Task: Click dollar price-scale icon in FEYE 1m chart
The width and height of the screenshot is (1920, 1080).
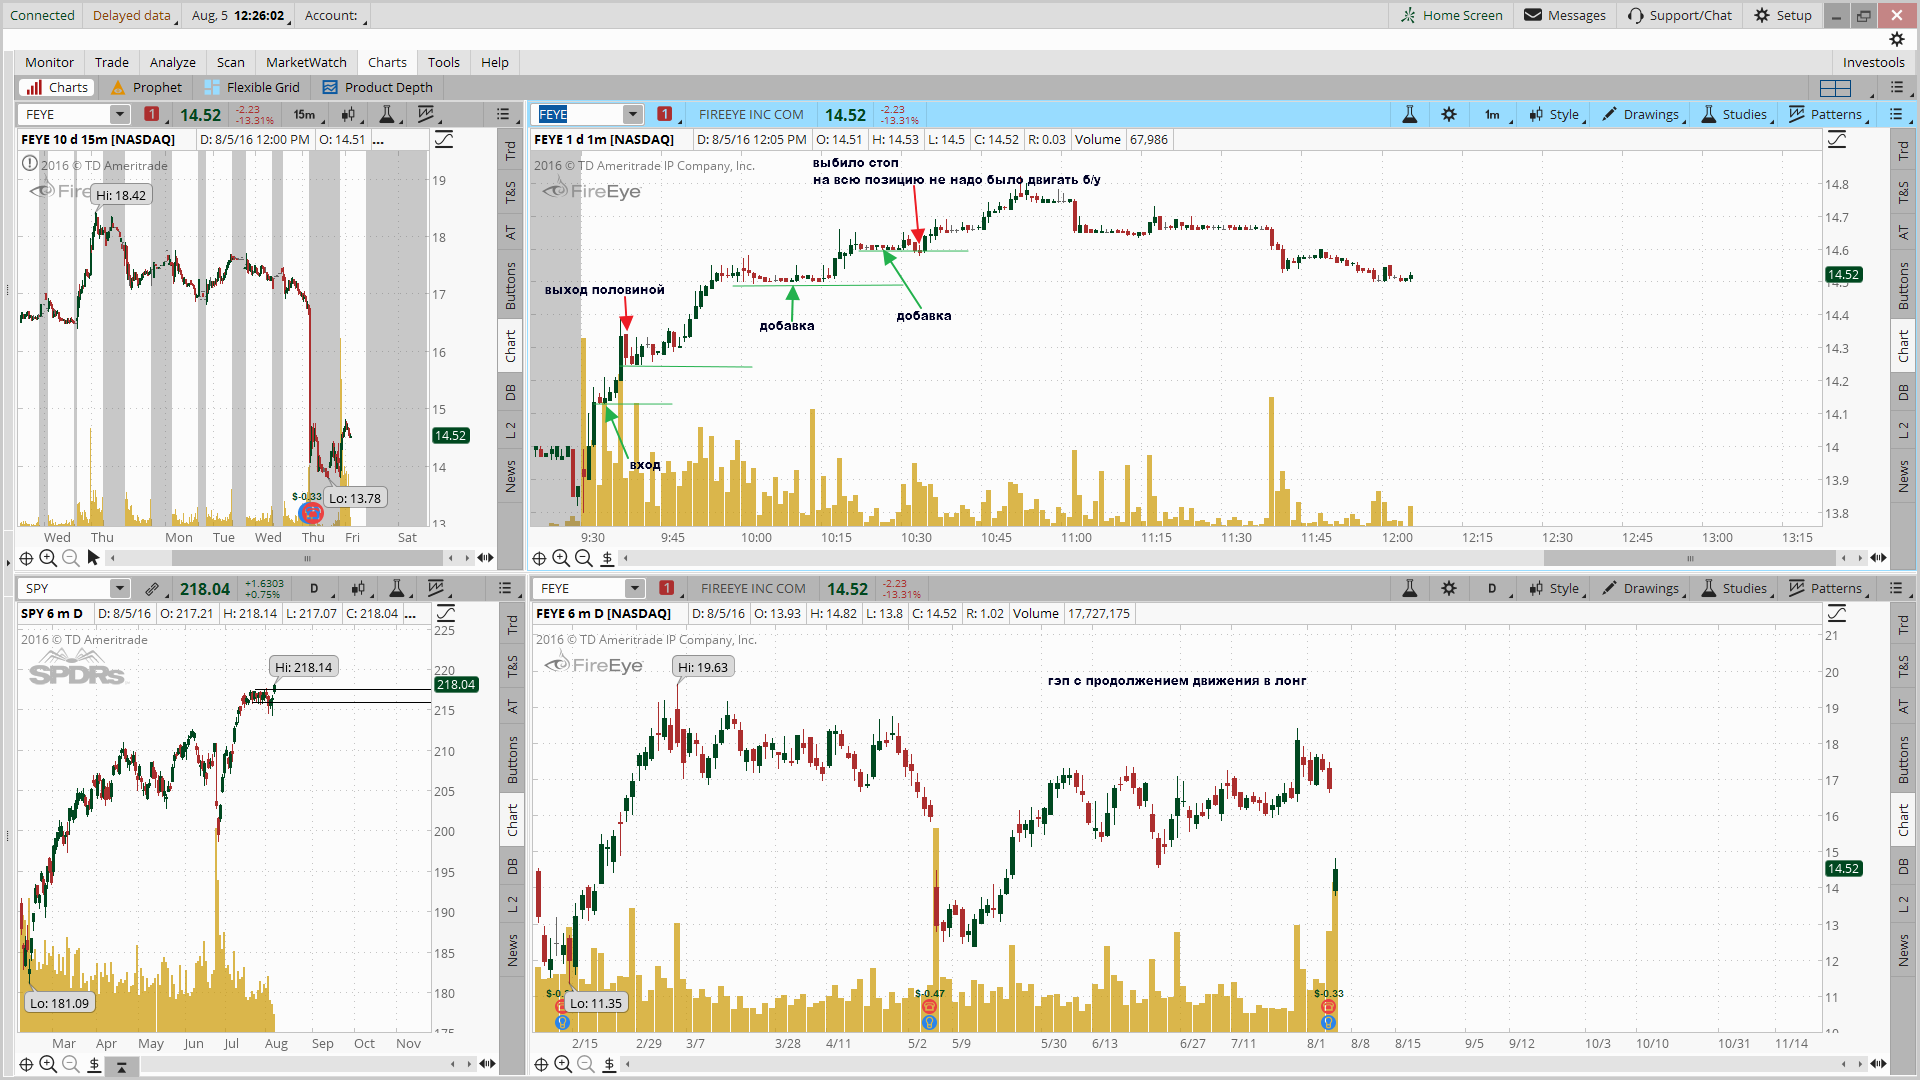Action: pyautogui.click(x=607, y=558)
